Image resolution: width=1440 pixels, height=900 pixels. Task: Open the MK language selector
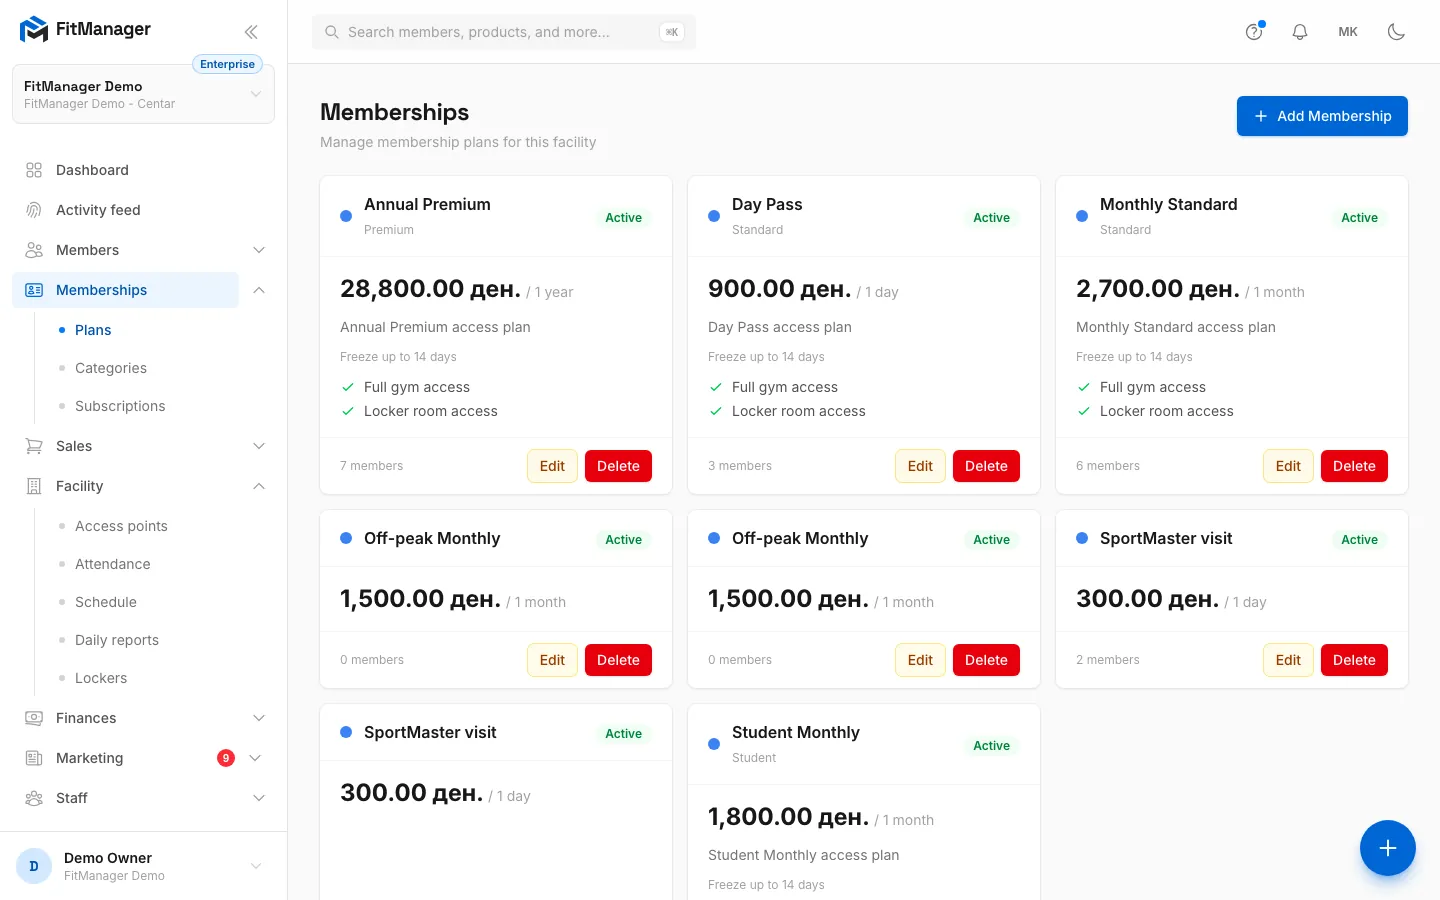click(1348, 32)
